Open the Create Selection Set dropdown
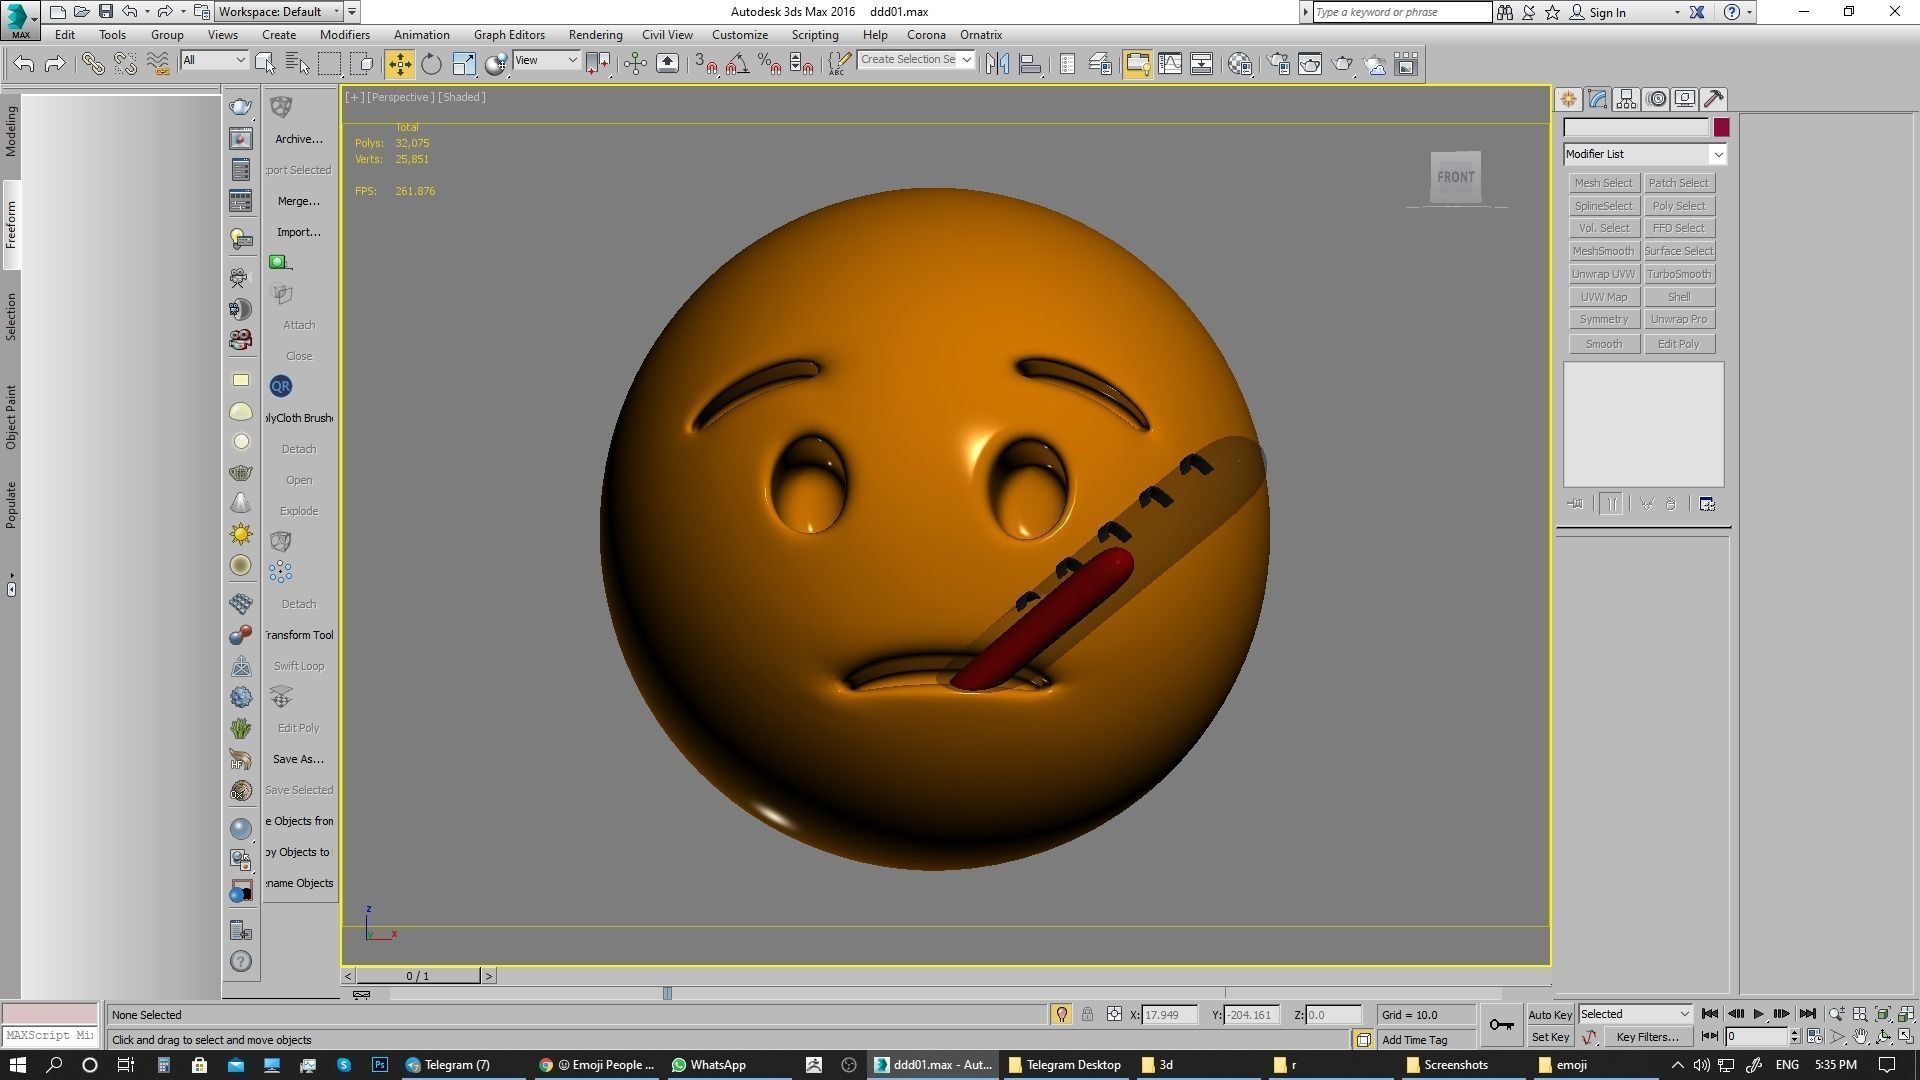The height and width of the screenshot is (1080, 1920). click(916, 60)
